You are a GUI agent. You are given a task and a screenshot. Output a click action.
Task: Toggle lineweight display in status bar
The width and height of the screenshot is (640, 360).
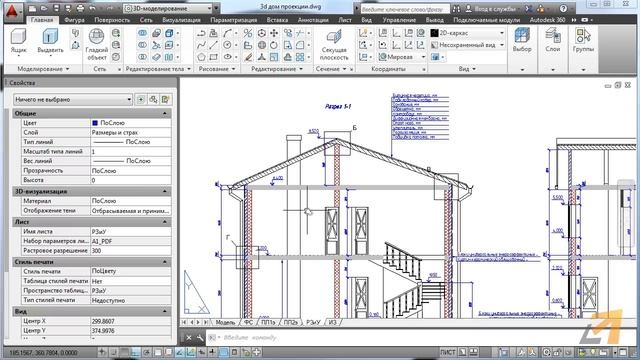pyautogui.click(x=213, y=352)
